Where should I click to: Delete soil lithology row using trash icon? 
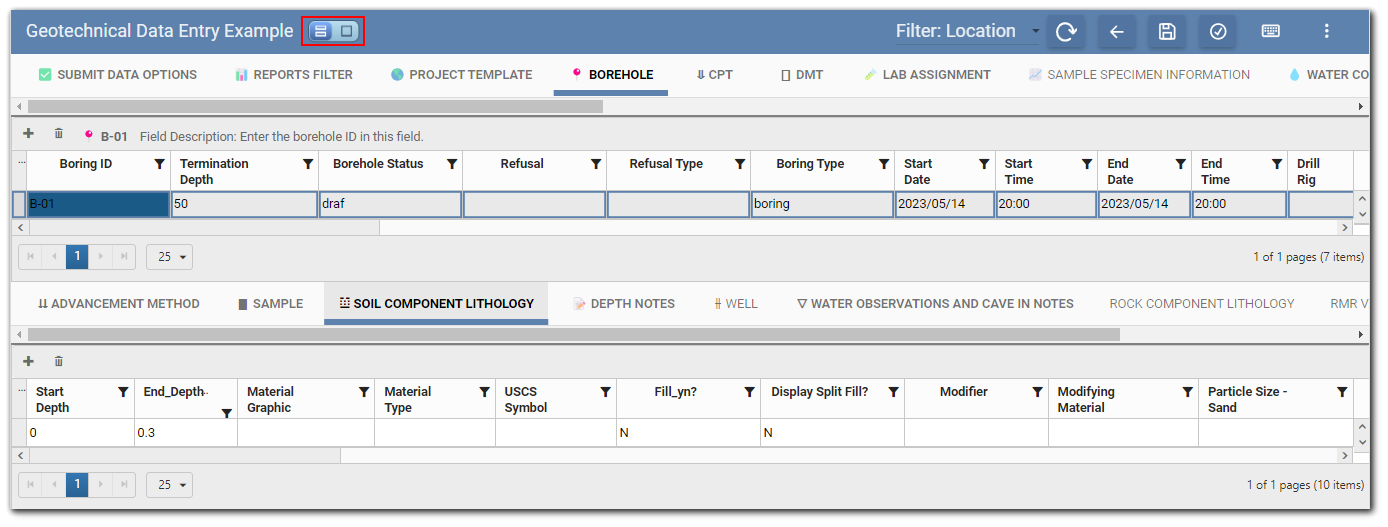click(x=59, y=361)
